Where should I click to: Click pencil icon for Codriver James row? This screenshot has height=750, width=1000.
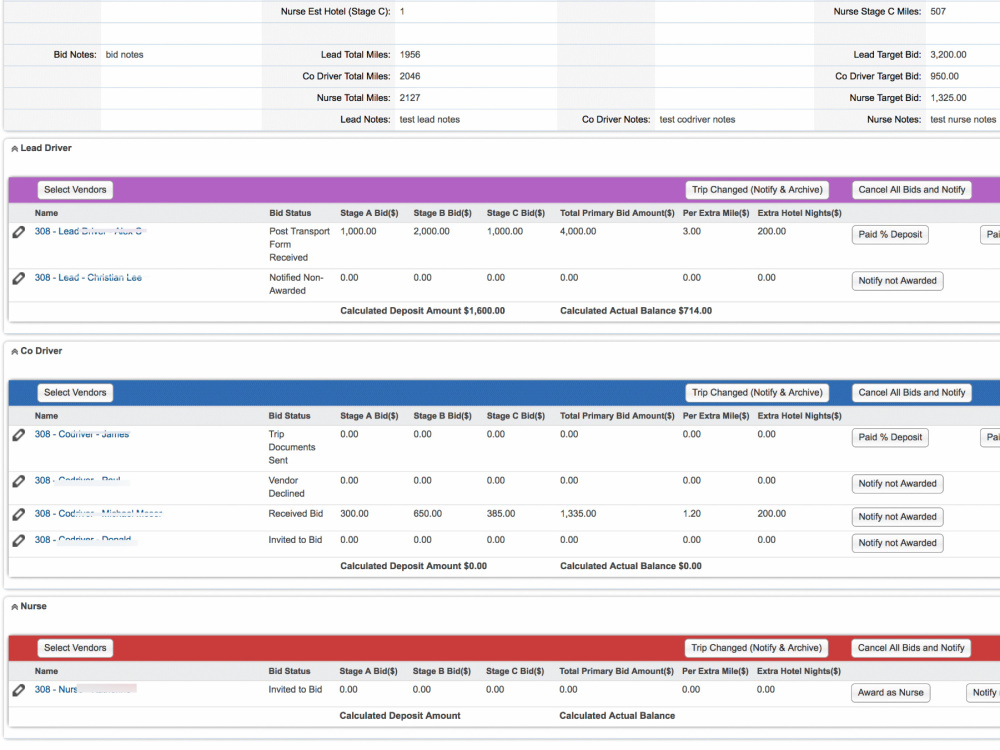(x=19, y=435)
